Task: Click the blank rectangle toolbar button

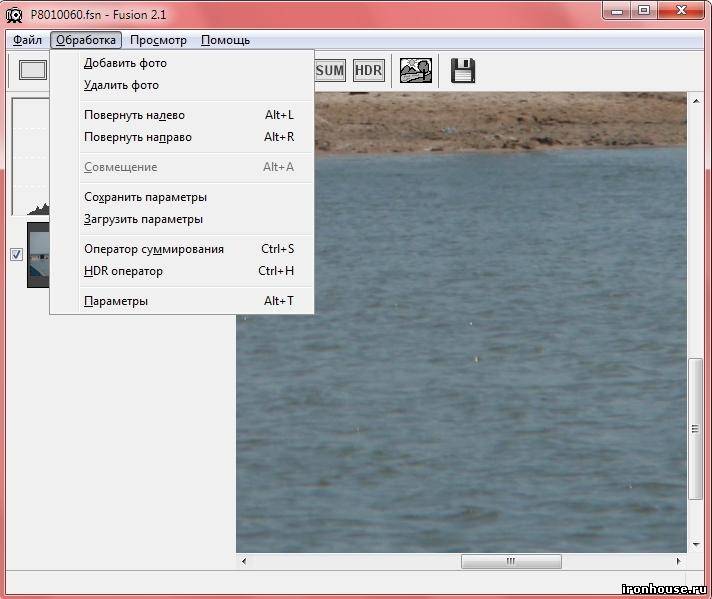Action: 33,70
